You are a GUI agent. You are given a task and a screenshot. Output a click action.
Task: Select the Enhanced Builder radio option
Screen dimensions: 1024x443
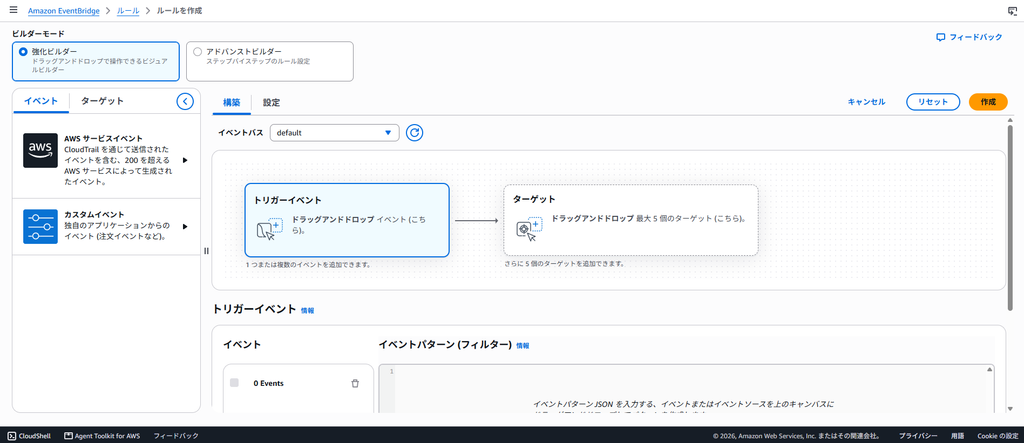[24, 51]
